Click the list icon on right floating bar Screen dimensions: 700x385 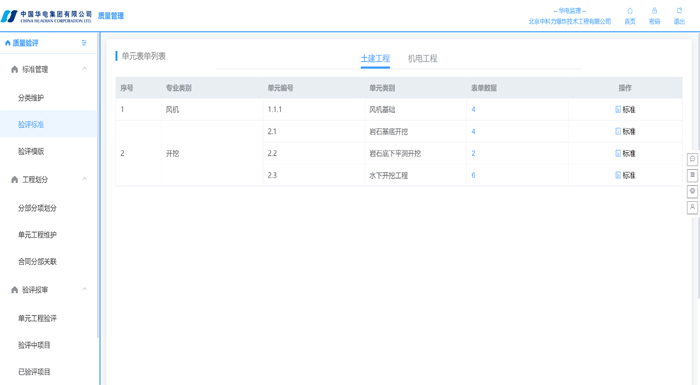pyautogui.click(x=692, y=175)
